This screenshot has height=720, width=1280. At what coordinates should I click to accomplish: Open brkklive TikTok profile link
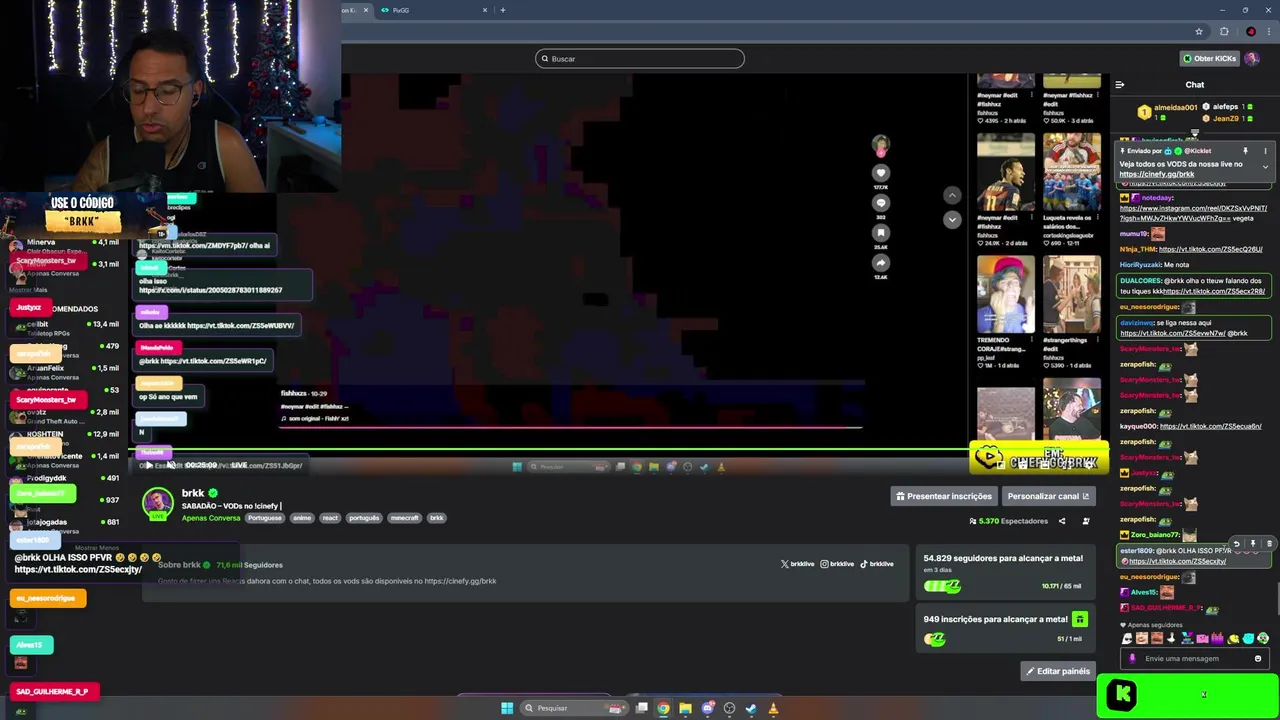tap(877, 564)
